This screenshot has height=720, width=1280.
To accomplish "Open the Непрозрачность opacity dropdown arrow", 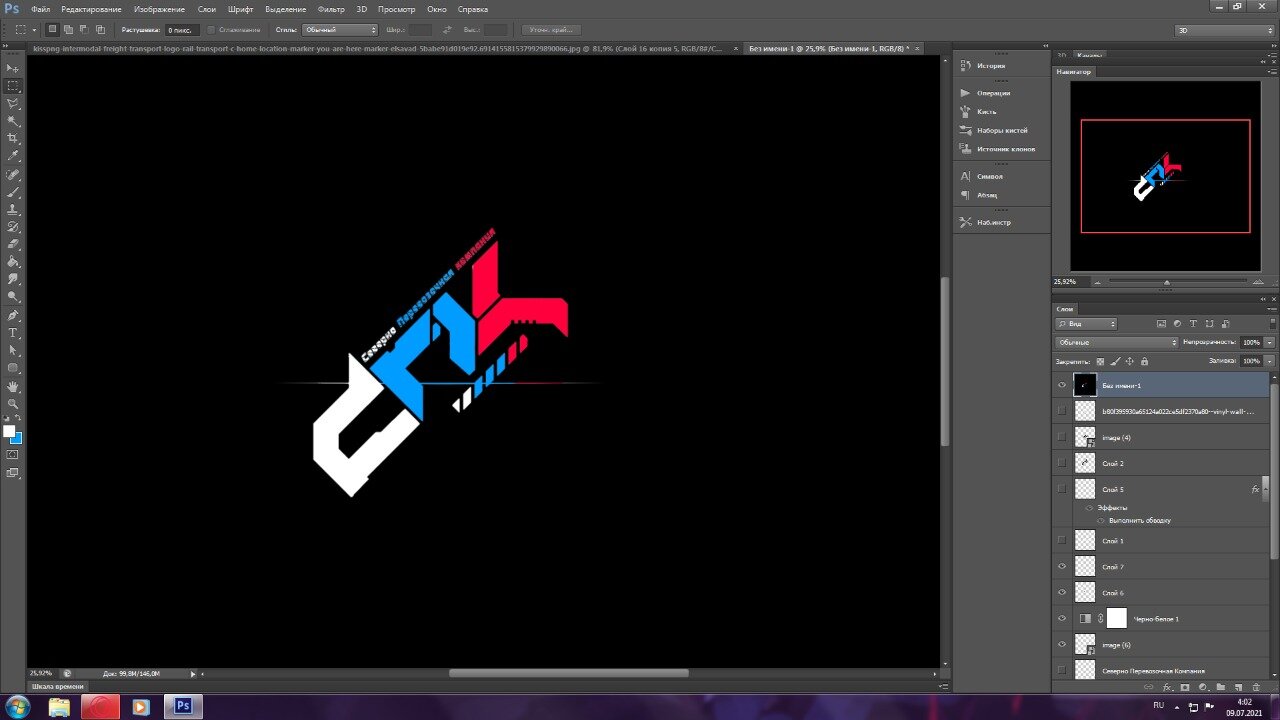I will pyautogui.click(x=1269, y=342).
